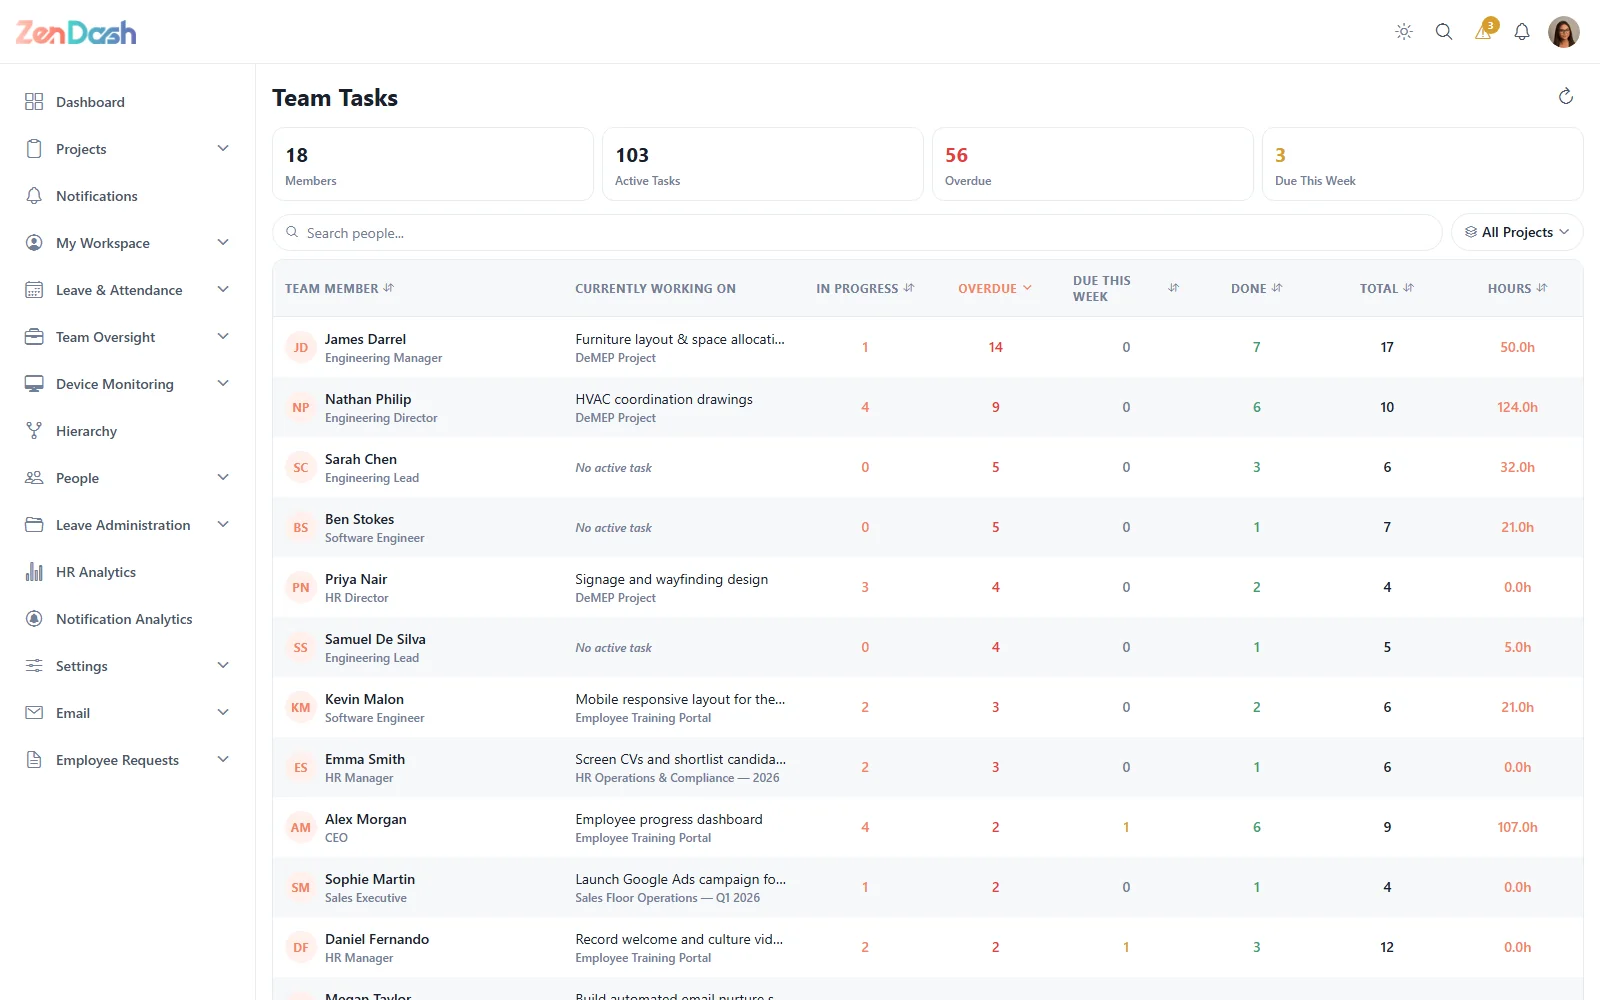The image size is (1600, 1000).
Task: Click the Team Oversight briefcase icon
Action: [34, 337]
